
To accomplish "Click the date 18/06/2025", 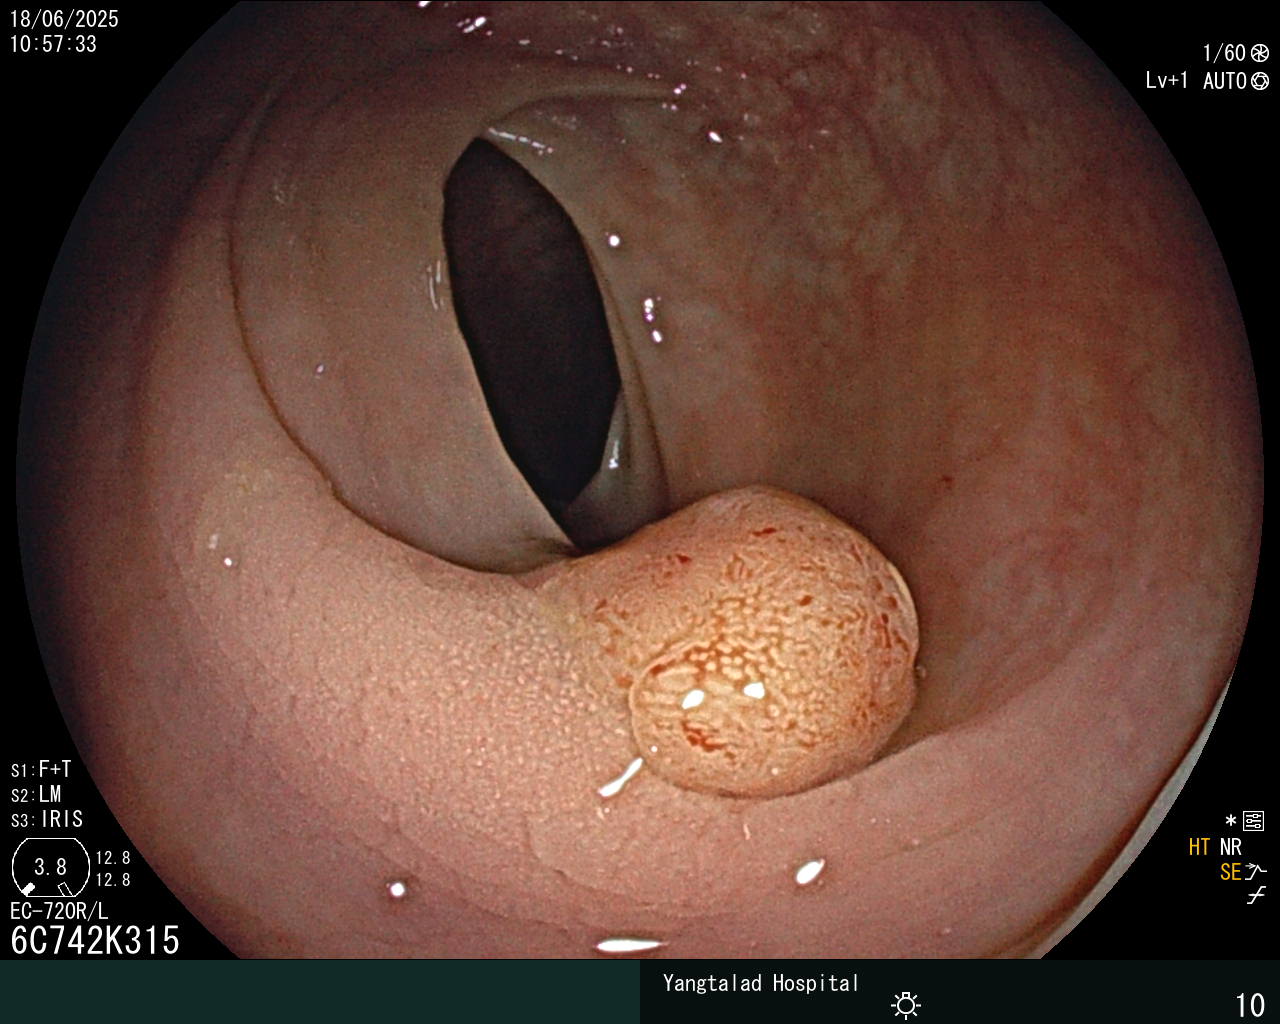I will pyautogui.click(x=64, y=19).
